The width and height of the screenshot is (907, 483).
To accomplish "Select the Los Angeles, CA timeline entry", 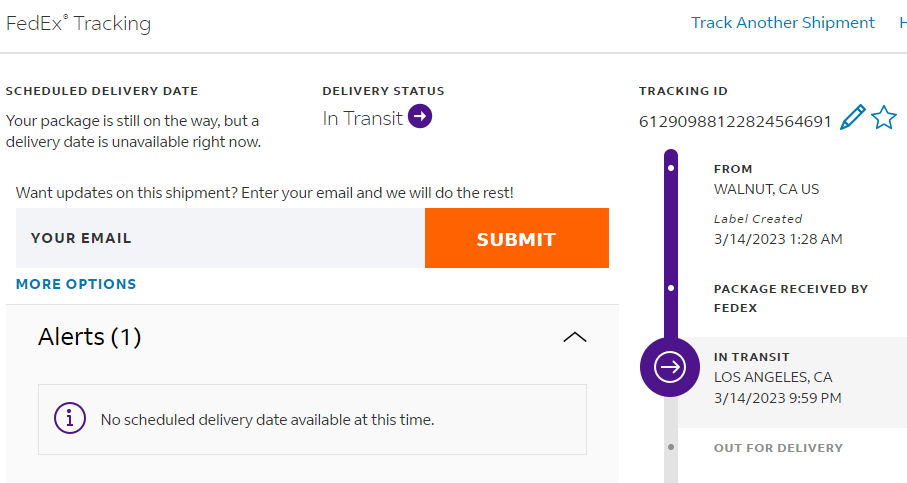I will pos(773,377).
